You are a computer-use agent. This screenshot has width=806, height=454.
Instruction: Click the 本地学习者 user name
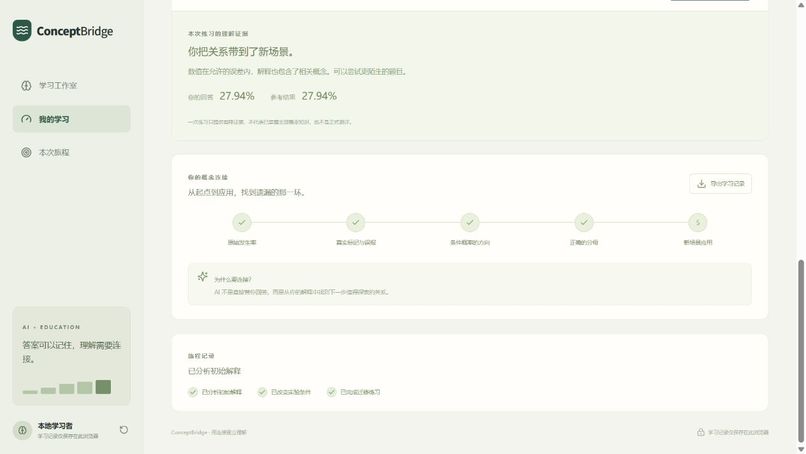coord(55,426)
